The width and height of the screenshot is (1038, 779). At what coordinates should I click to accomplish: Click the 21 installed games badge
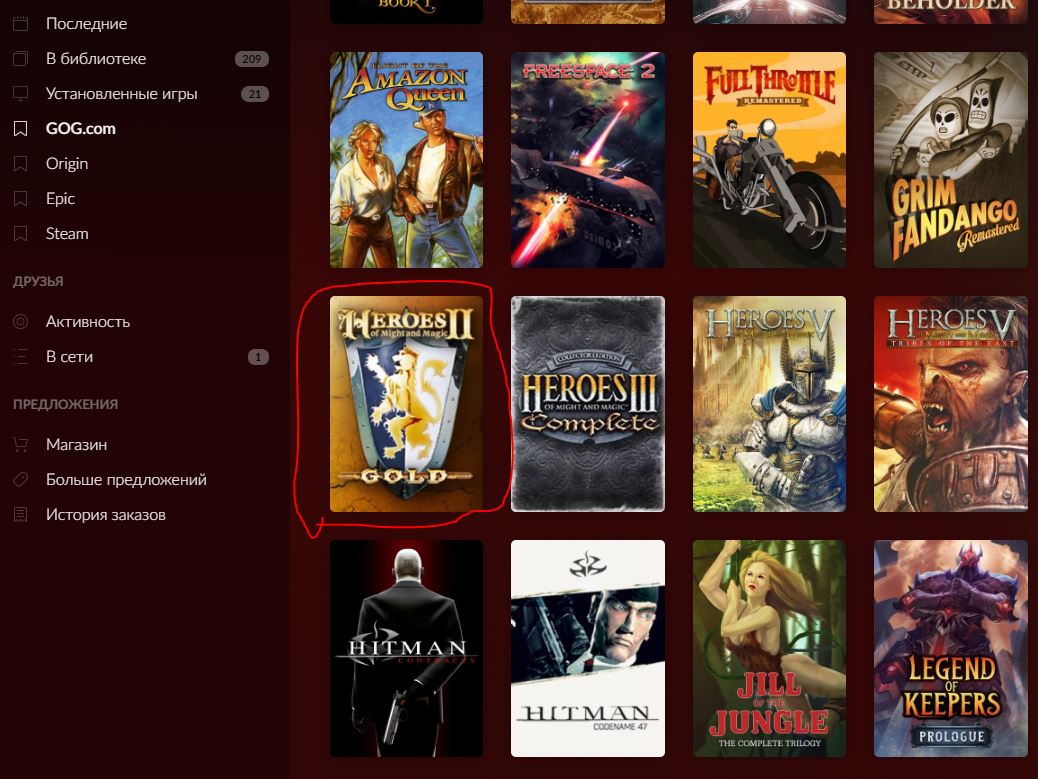coord(255,94)
